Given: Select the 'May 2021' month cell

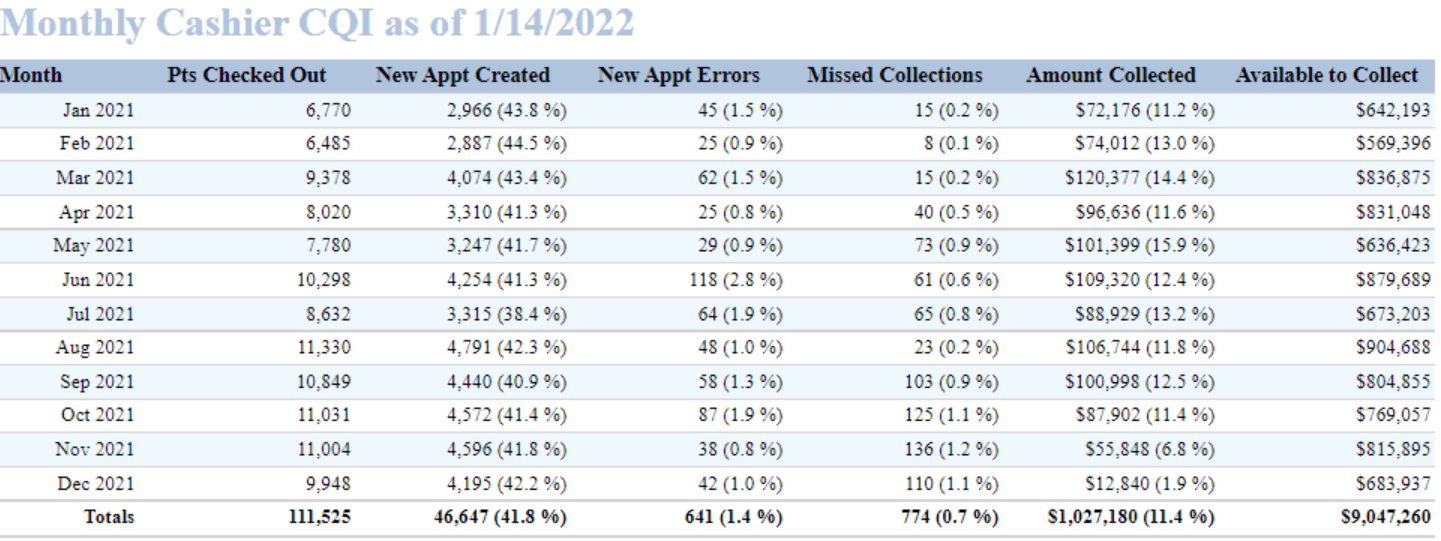Looking at the screenshot, I should point(96,246).
